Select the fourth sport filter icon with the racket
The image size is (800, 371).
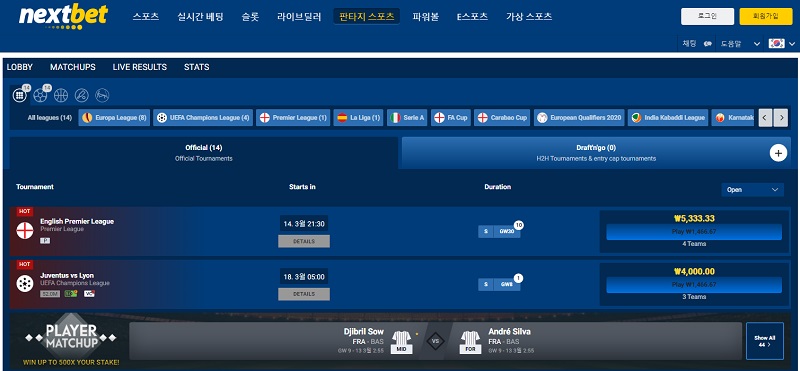[82, 95]
